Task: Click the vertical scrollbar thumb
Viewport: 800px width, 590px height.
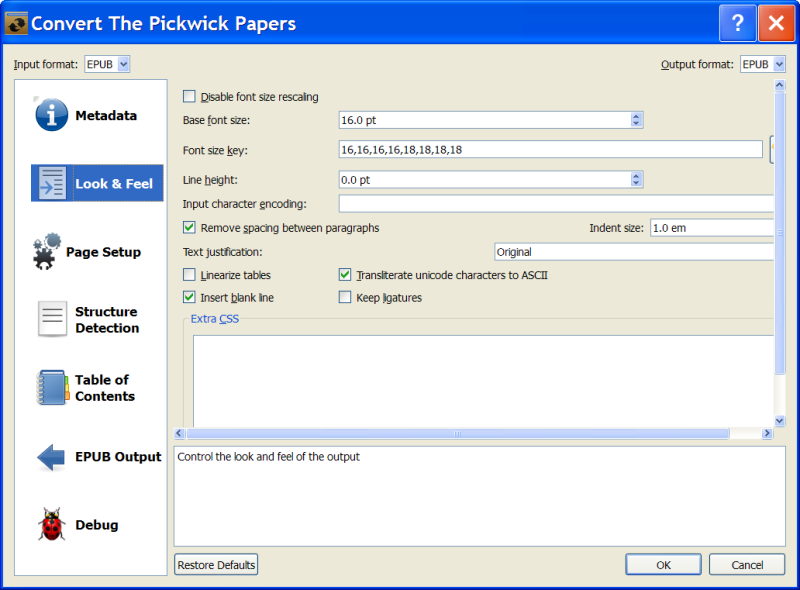Action: click(779, 232)
